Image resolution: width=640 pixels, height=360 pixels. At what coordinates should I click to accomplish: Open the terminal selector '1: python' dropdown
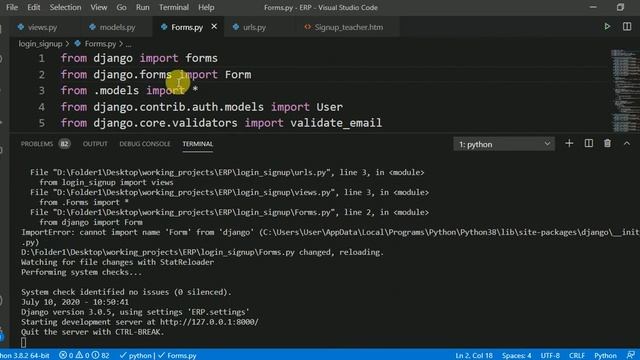pyautogui.click(x=504, y=144)
